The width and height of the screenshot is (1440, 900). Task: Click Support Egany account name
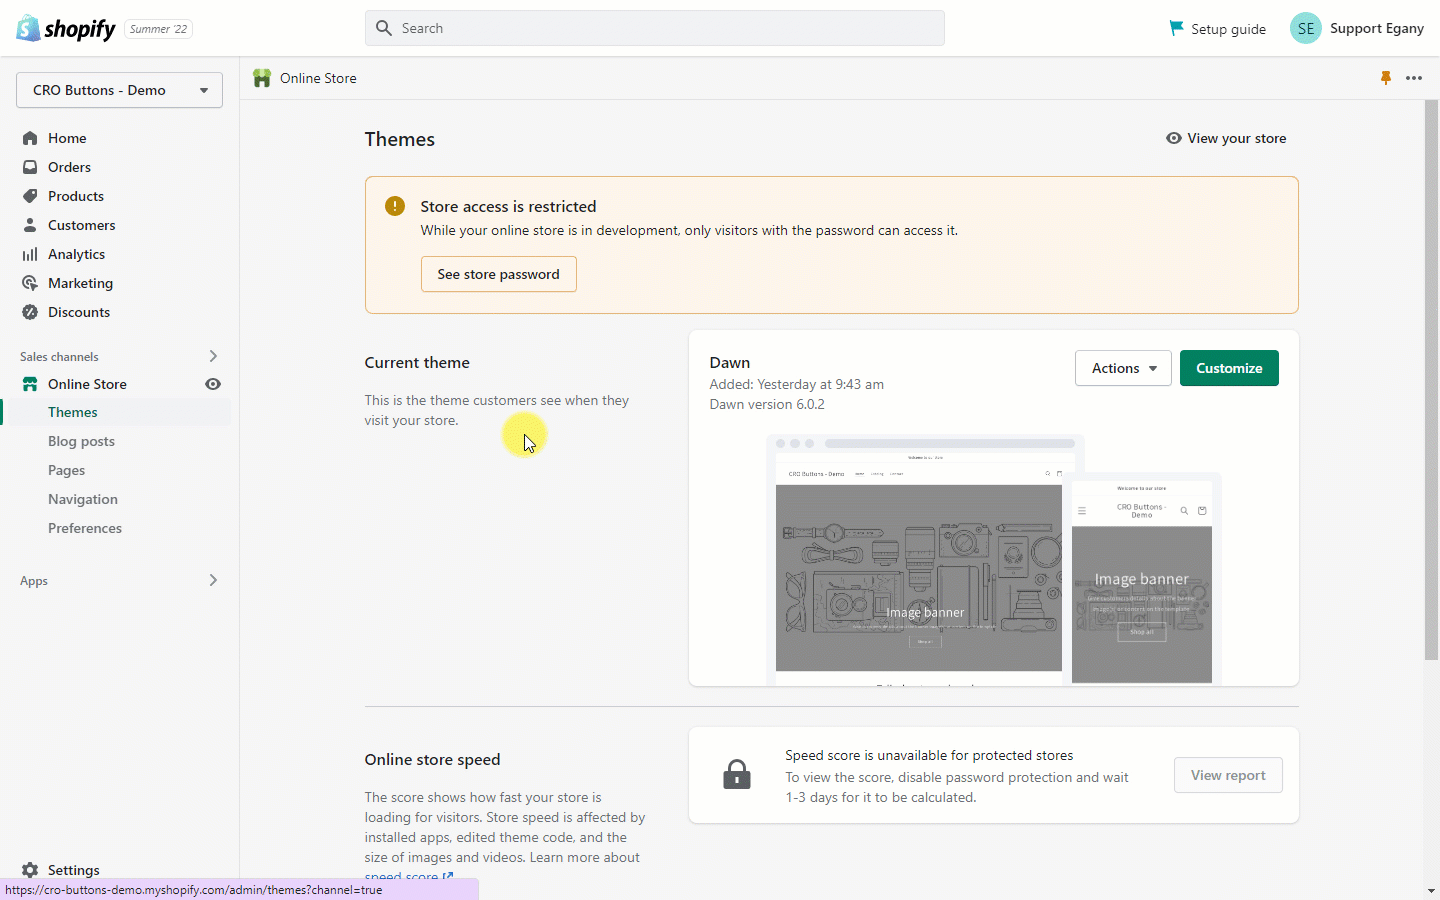pos(1377,28)
